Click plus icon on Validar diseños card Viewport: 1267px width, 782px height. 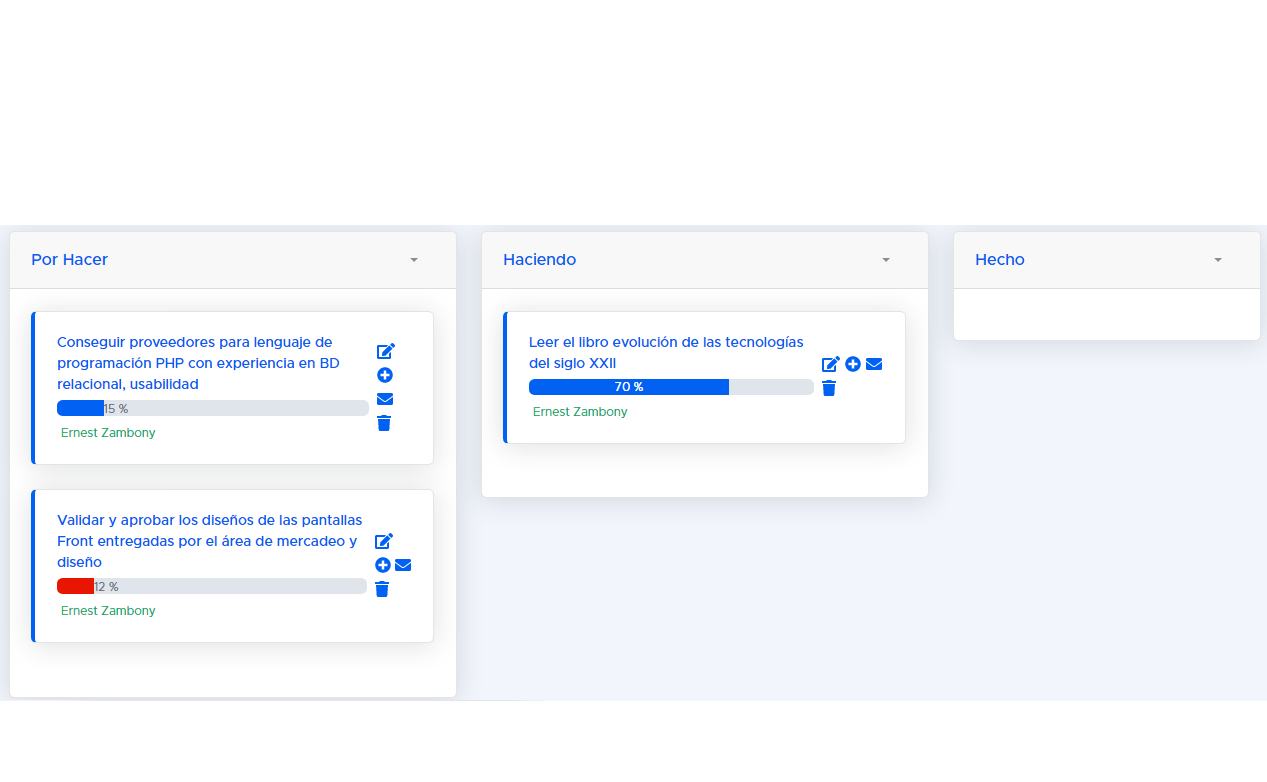click(x=383, y=565)
